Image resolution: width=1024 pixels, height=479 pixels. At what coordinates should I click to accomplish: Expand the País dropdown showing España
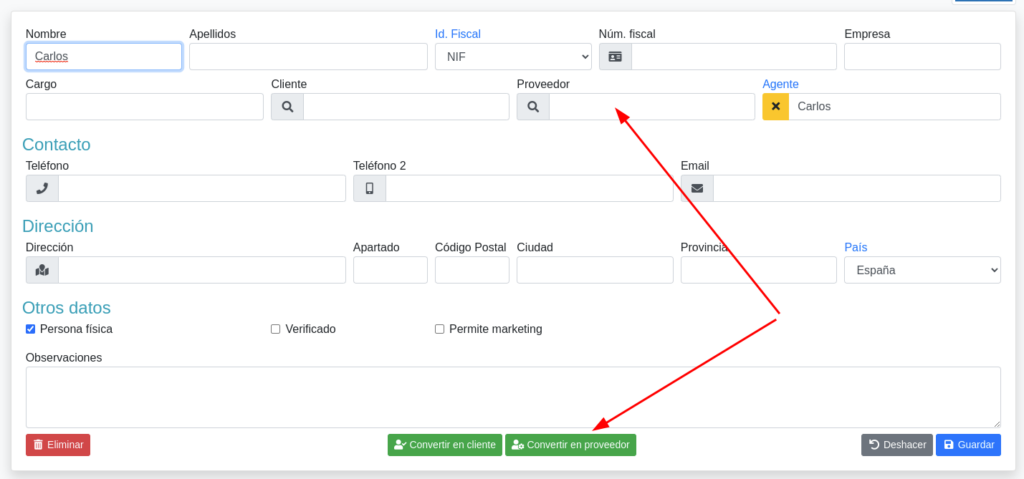point(922,270)
